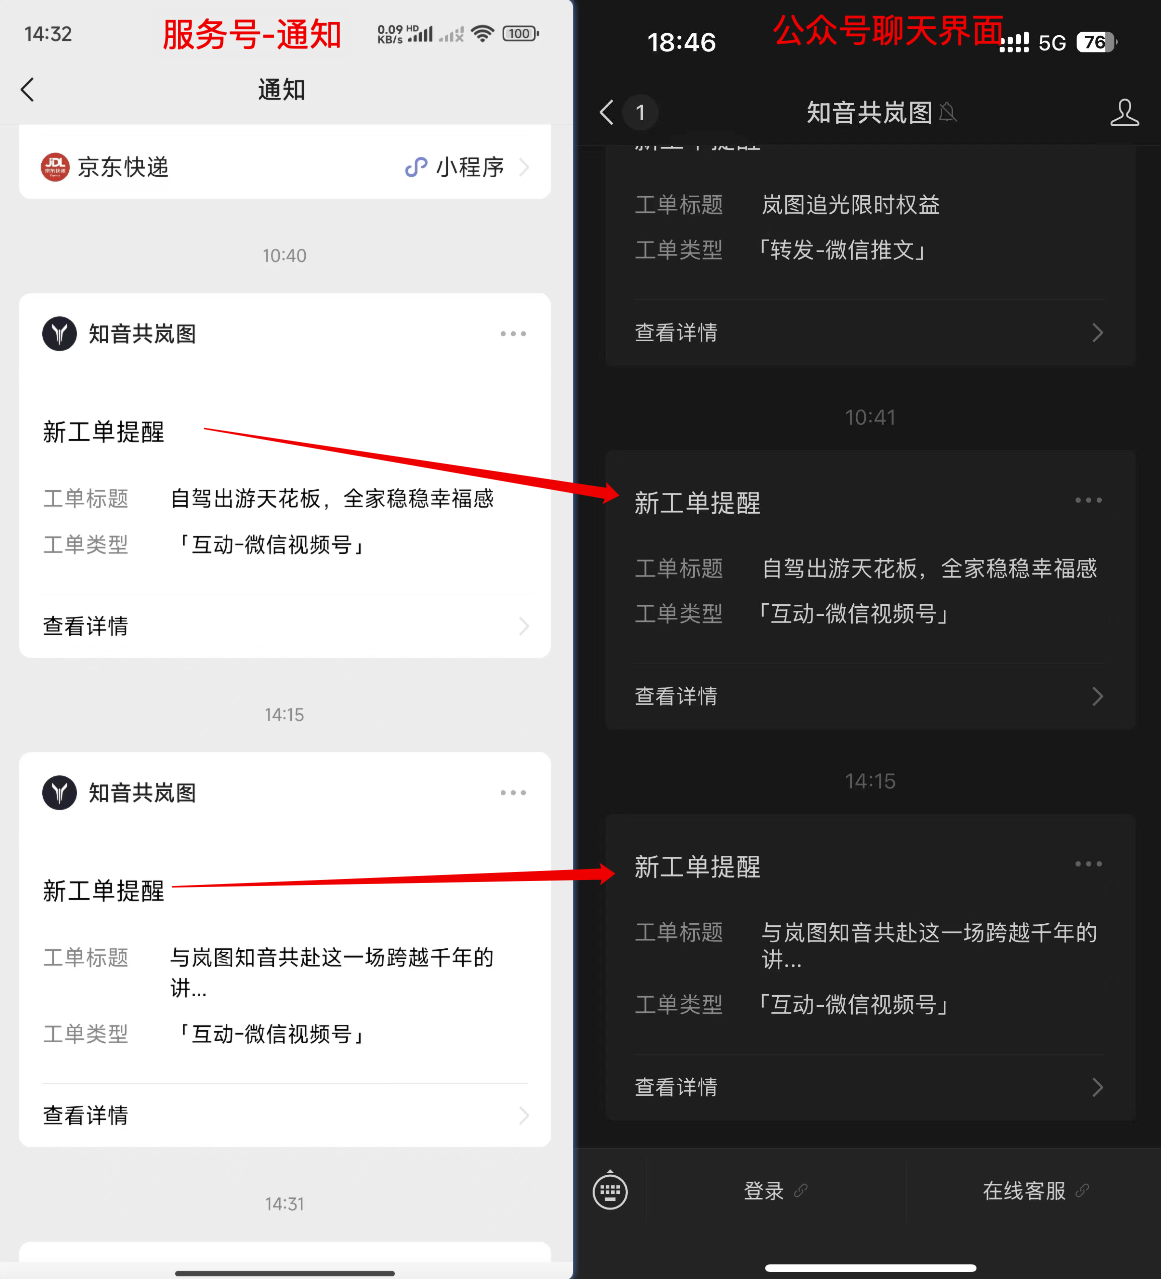This screenshot has width=1161, height=1279.
Task: Switch to keyboard input icon
Action: (x=610, y=1191)
